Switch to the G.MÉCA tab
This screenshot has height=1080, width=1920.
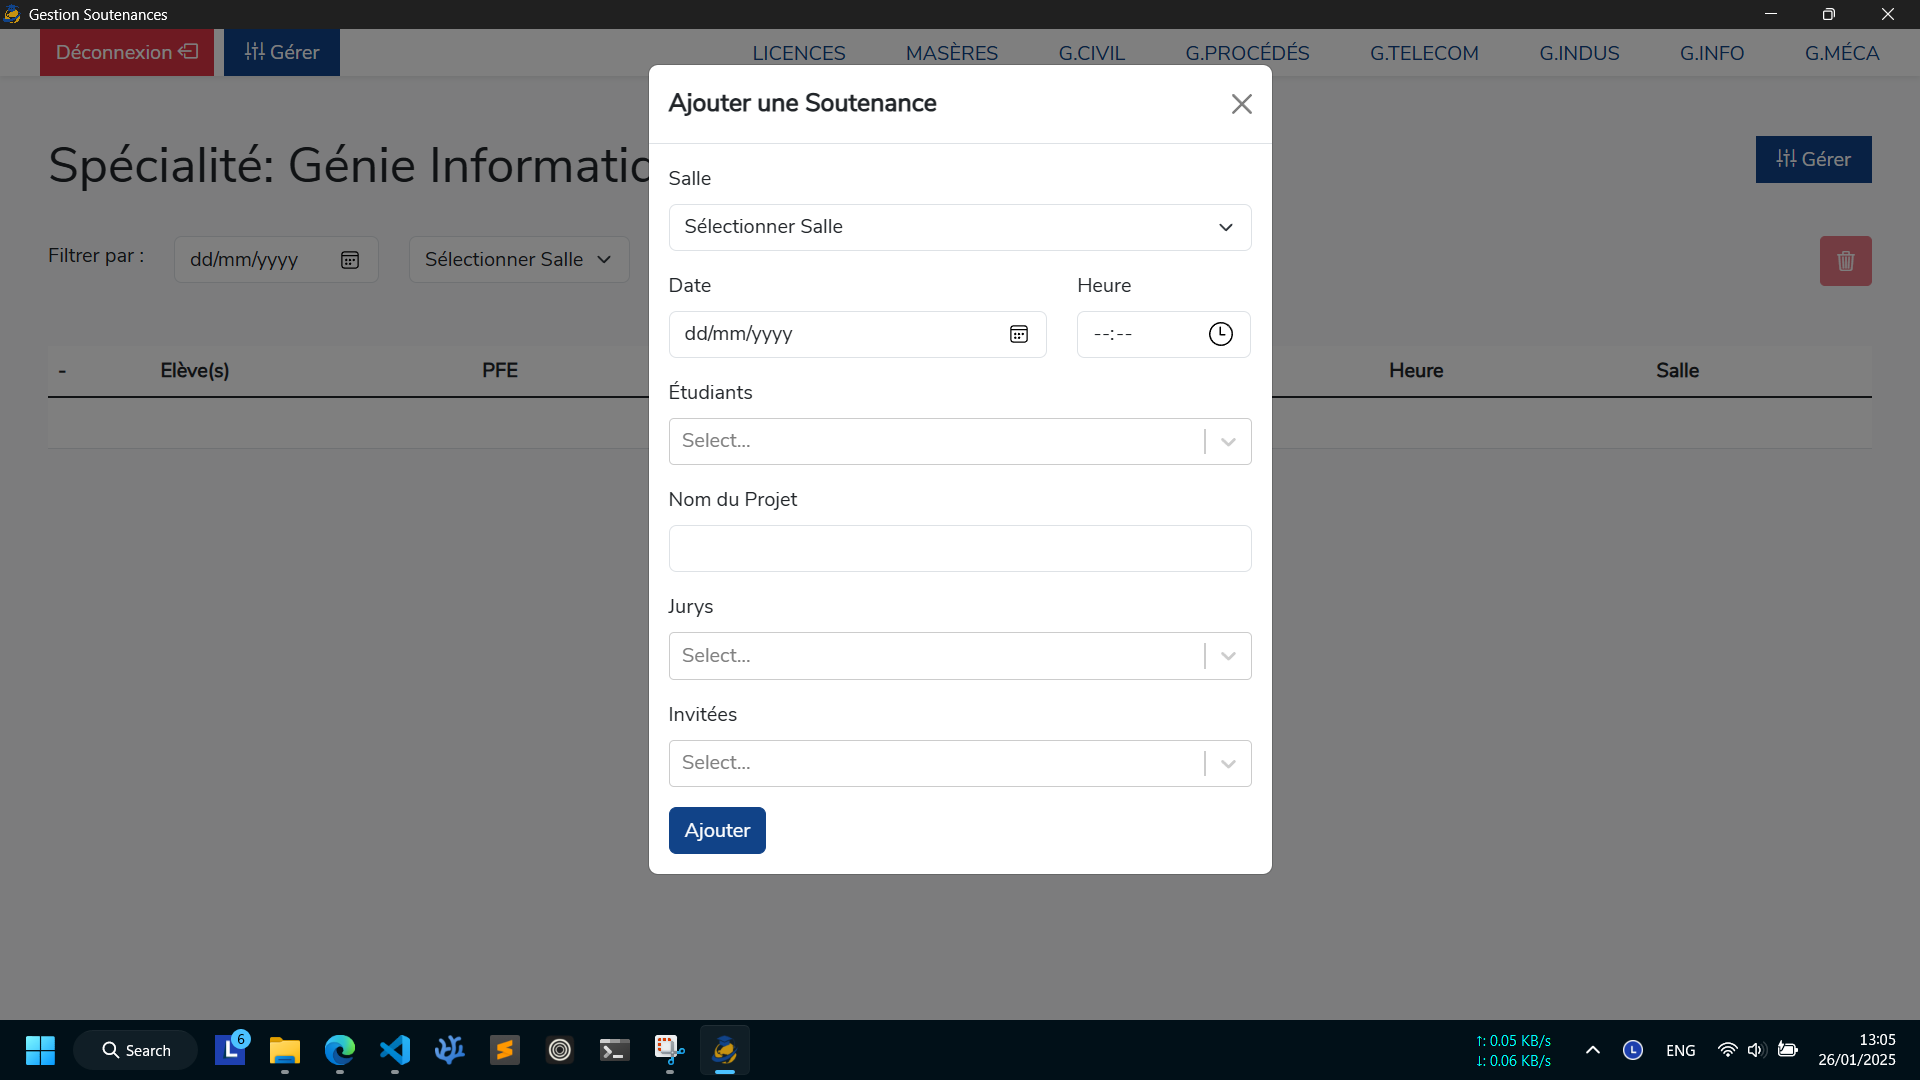(x=1842, y=53)
